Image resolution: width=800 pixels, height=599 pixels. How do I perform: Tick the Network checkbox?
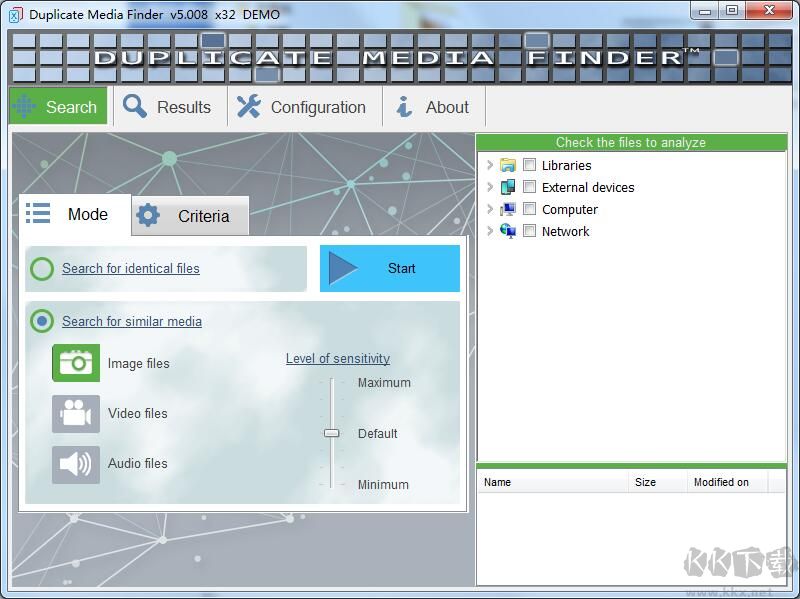point(530,231)
